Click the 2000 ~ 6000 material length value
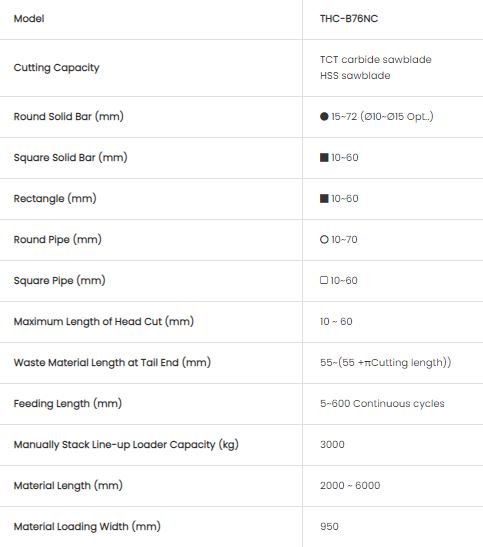This screenshot has width=483, height=547. [x=350, y=486]
